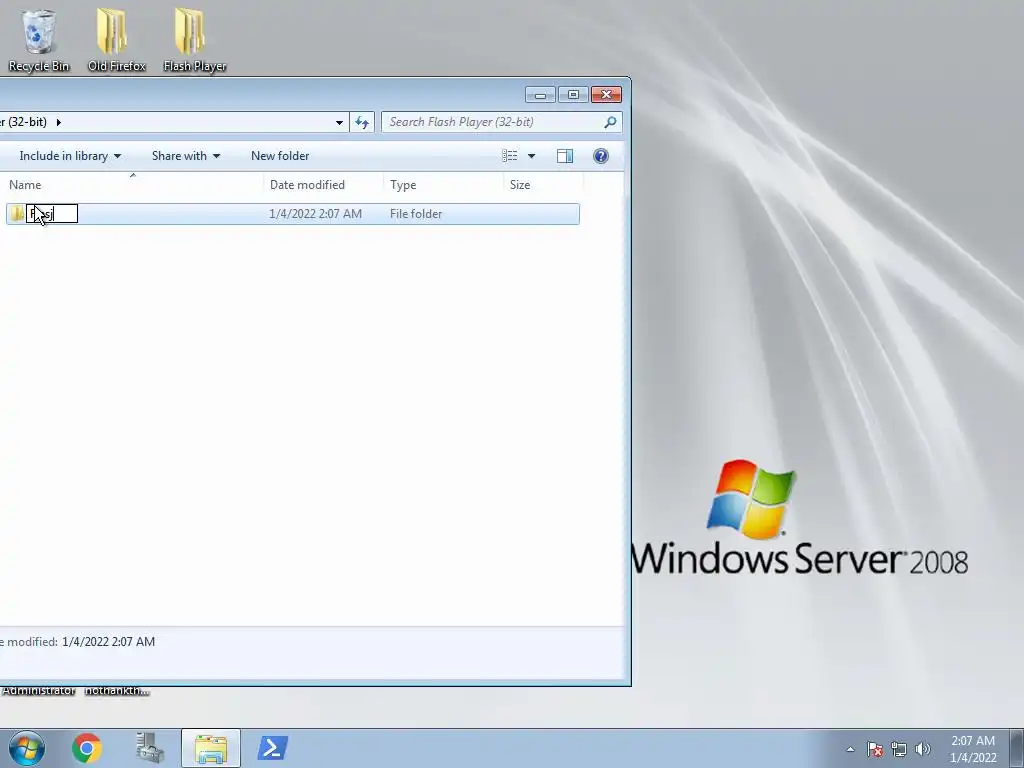Open the address bar history dropdown
The width and height of the screenshot is (1024, 768).
[339, 122]
